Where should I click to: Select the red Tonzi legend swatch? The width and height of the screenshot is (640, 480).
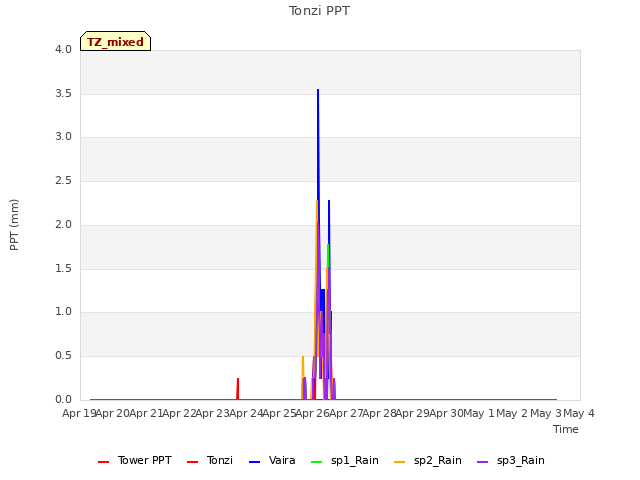[x=192, y=462]
